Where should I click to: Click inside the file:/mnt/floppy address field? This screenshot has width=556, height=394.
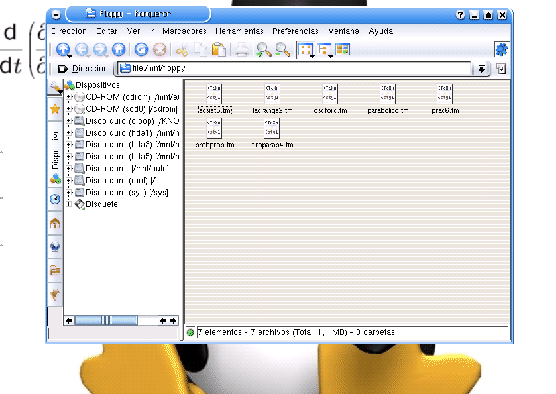(x=294, y=68)
